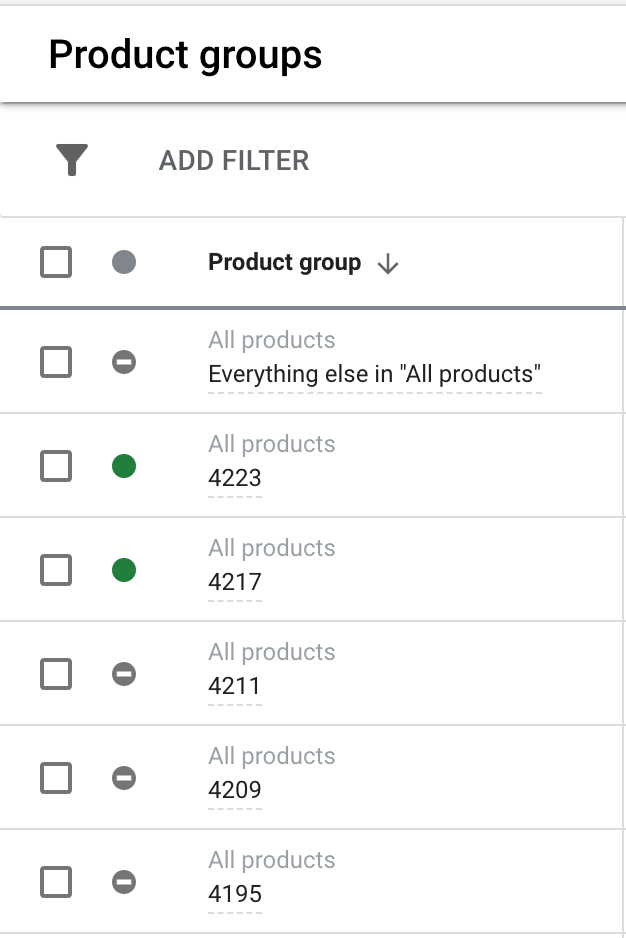The height and width of the screenshot is (938, 626).
Task: Open product group 4195
Action: 235,894
